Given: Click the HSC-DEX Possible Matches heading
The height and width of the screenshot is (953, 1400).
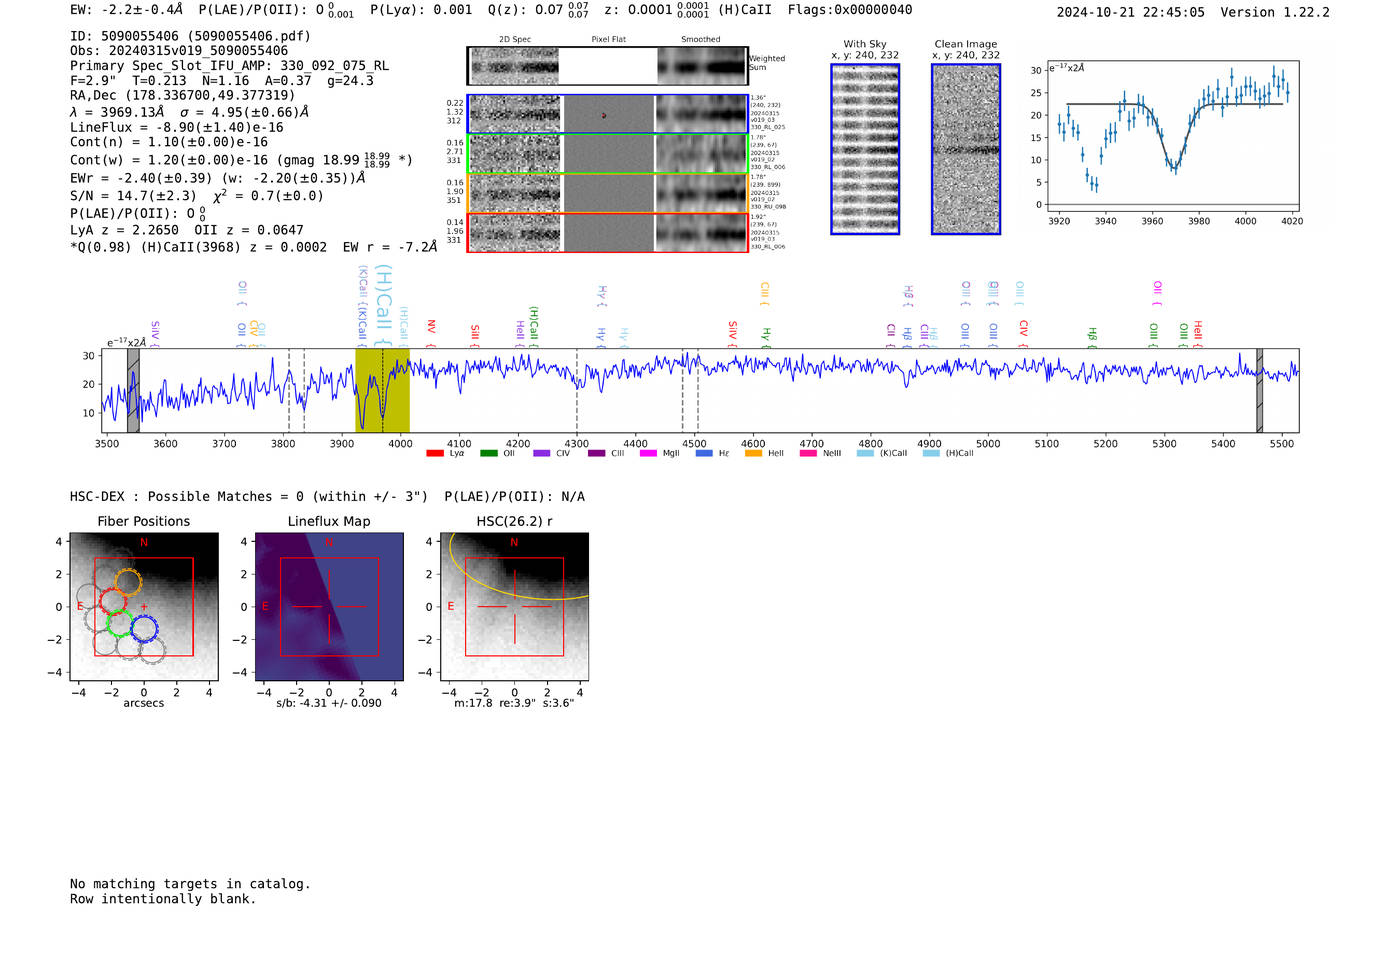Looking at the screenshot, I should 327,497.
